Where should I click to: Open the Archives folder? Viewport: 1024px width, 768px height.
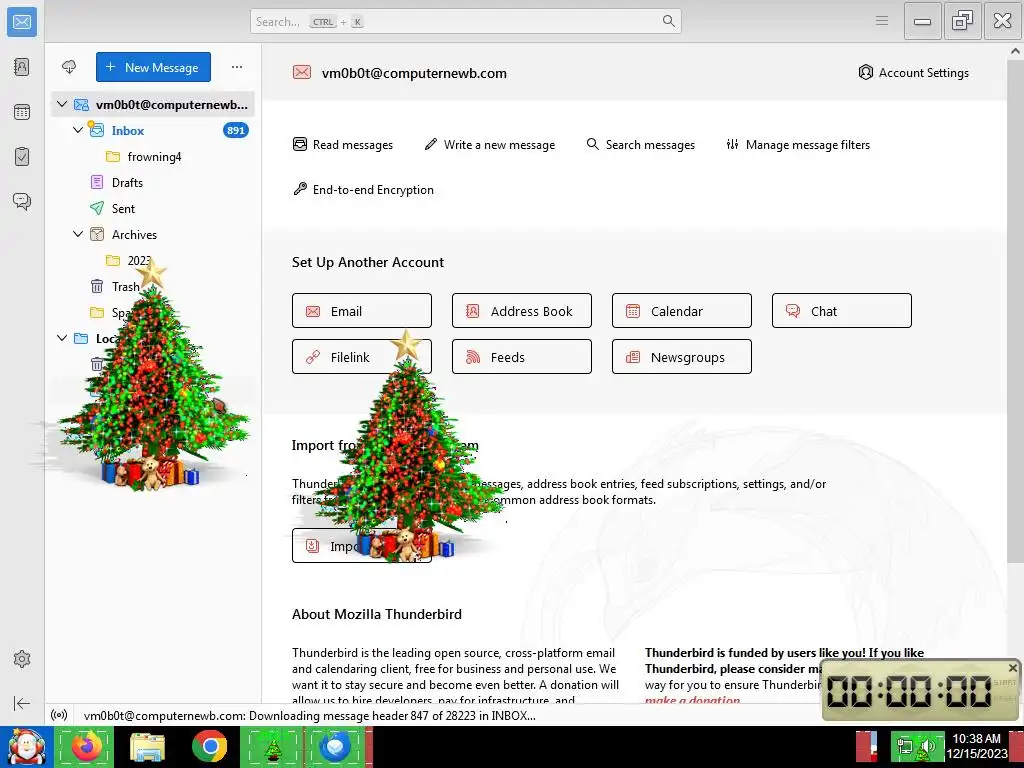coord(153,234)
